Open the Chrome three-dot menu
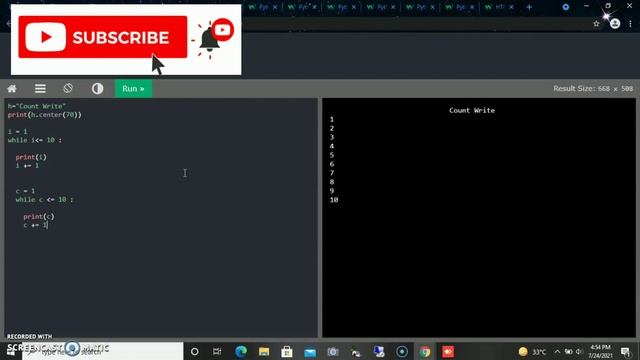Viewport: 640px width, 360px height. point(631,24)
